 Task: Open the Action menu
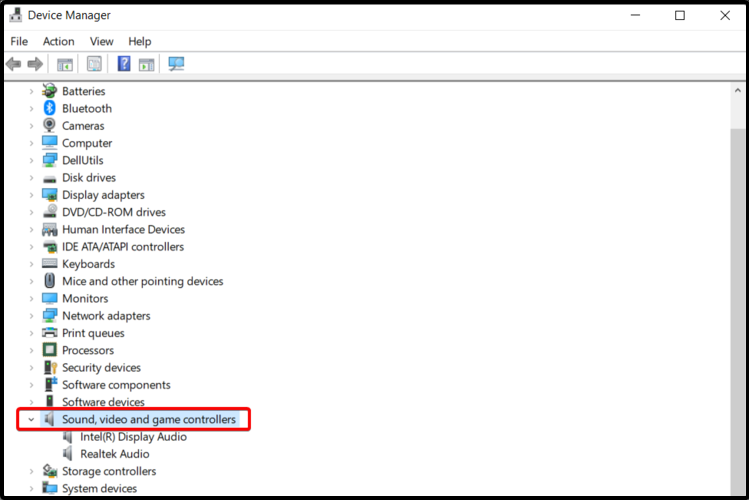(58, 42)
